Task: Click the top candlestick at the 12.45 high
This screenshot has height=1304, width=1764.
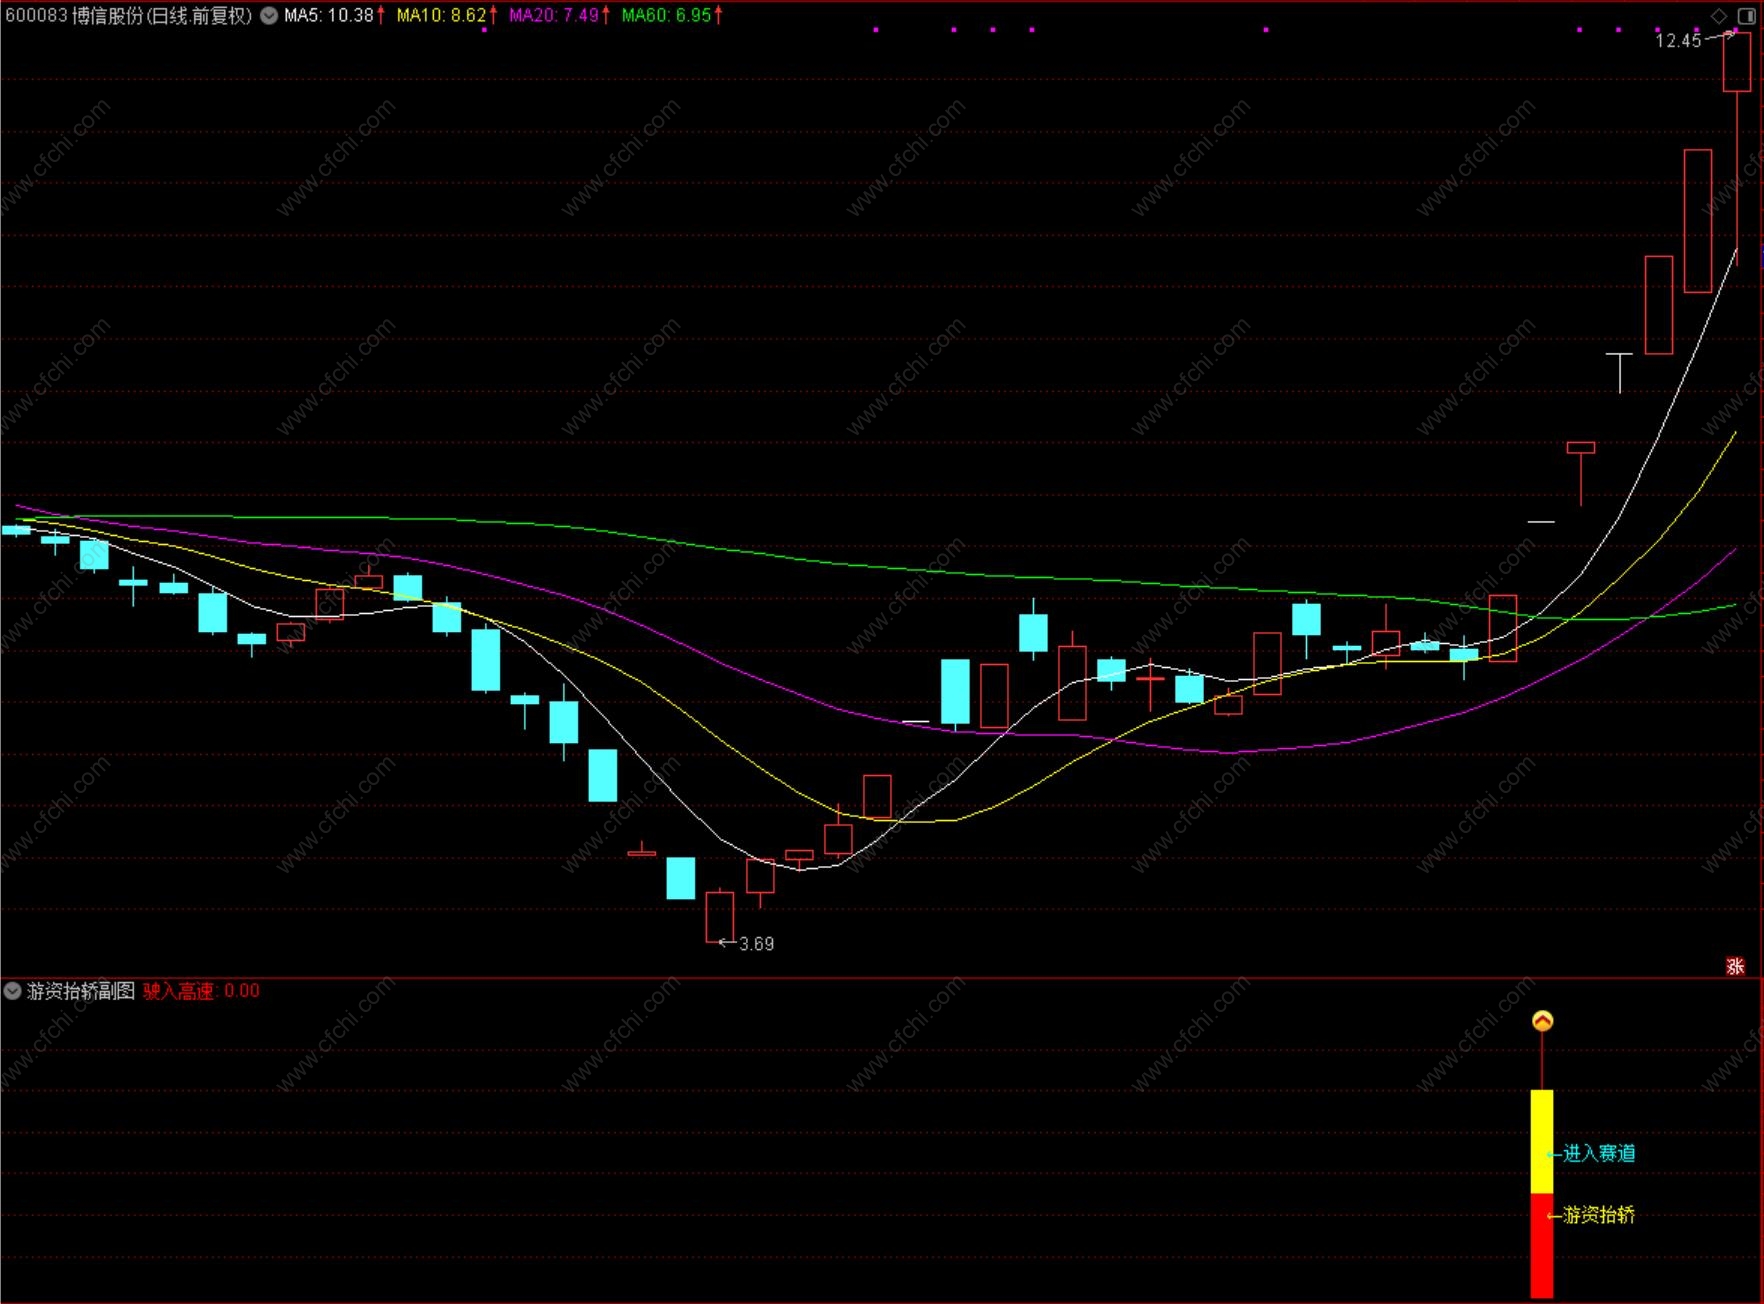Action: coord(1737,62)
